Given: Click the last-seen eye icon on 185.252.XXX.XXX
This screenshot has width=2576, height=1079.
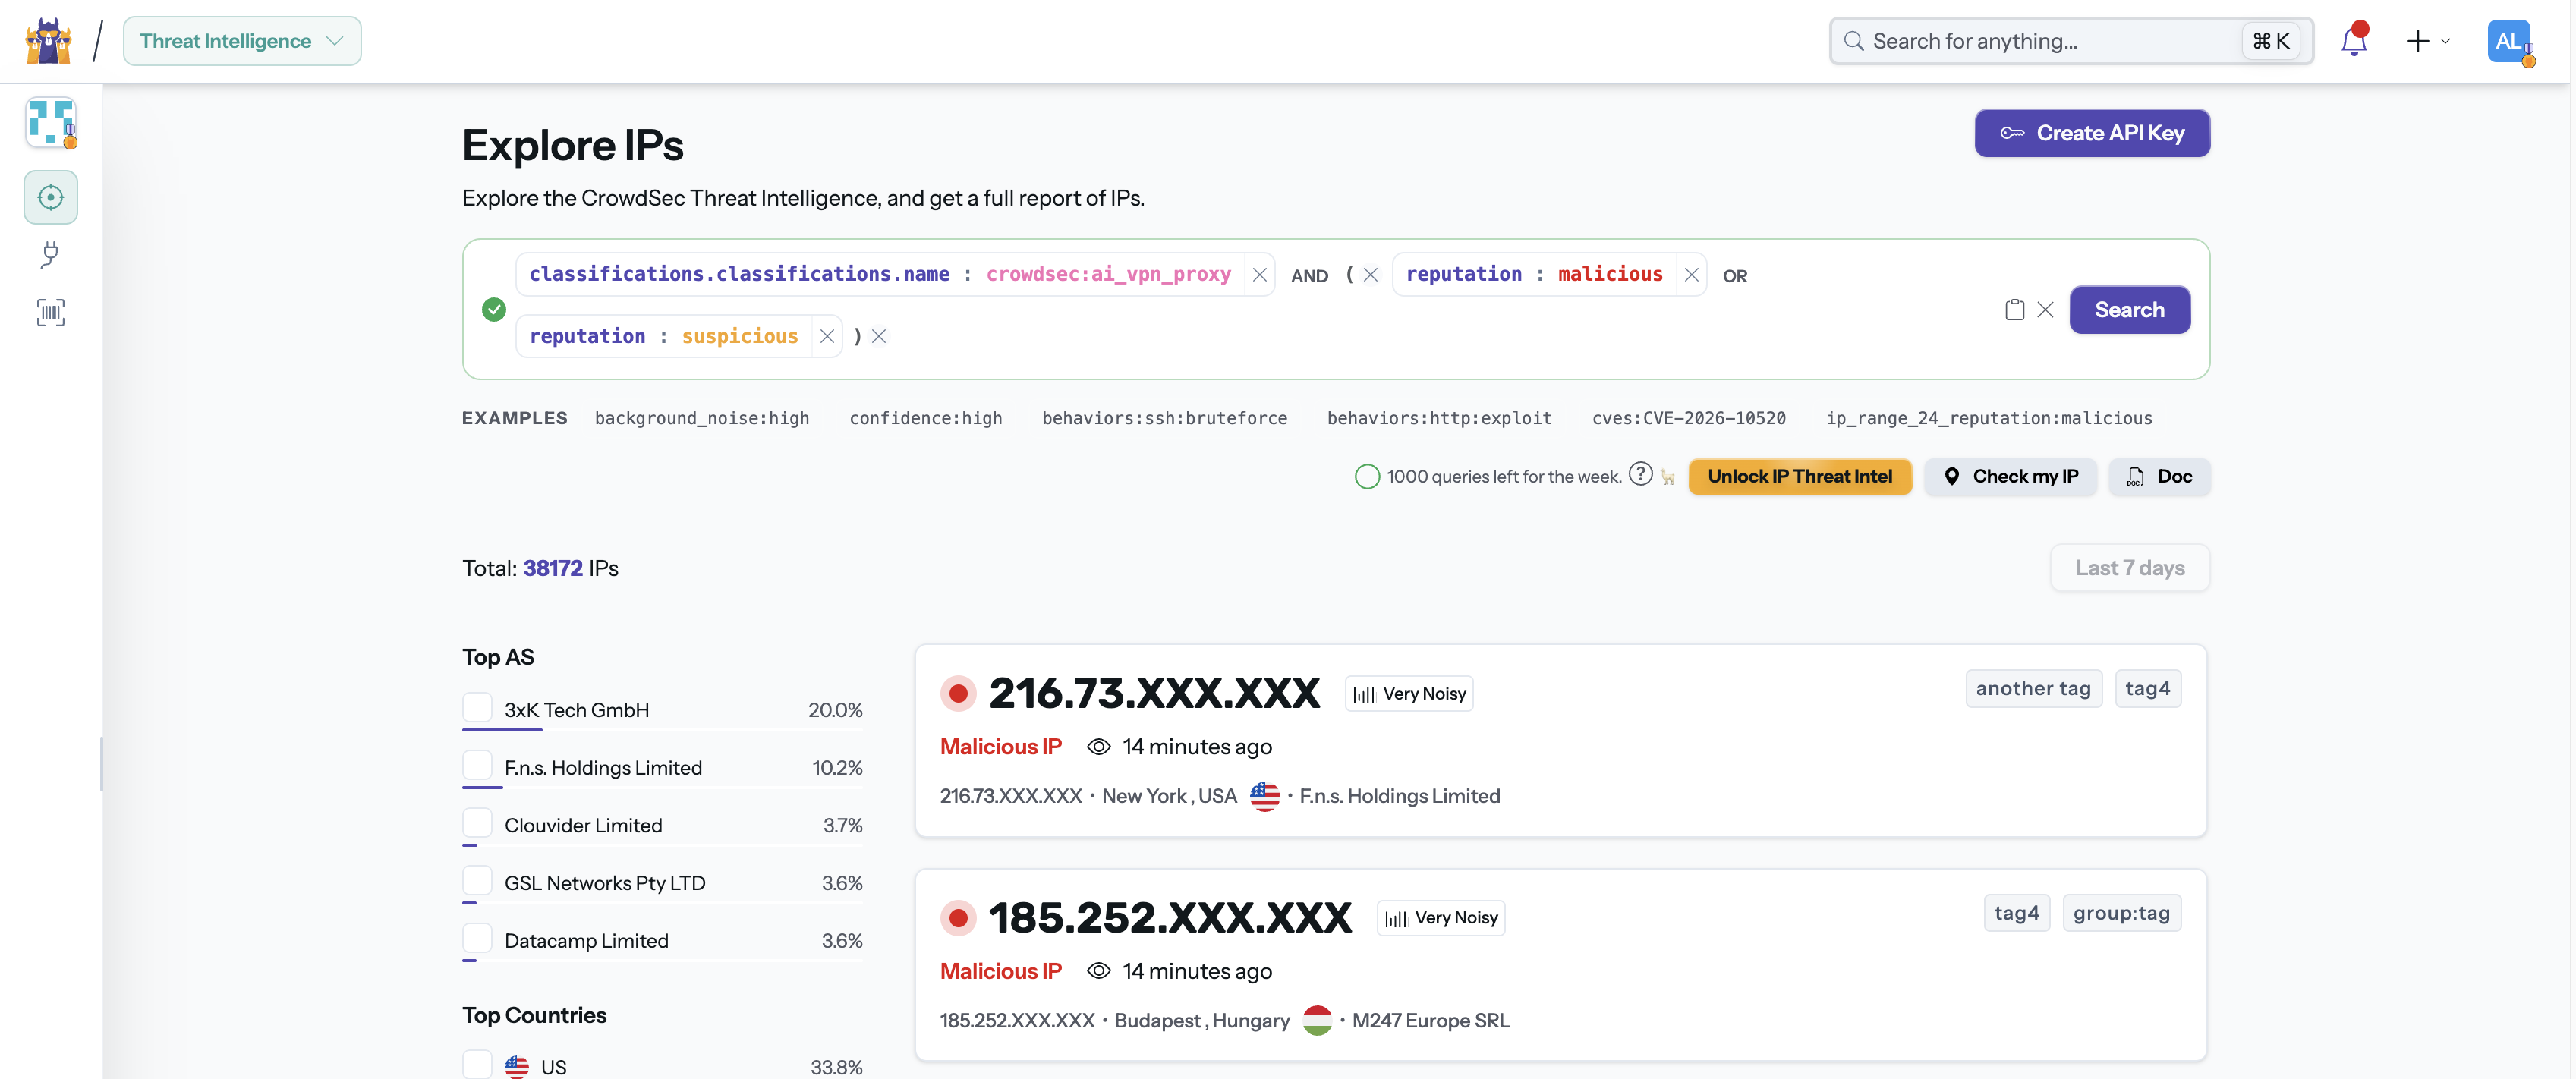Looking at the screenshot, I should (x=1099, y=971).
